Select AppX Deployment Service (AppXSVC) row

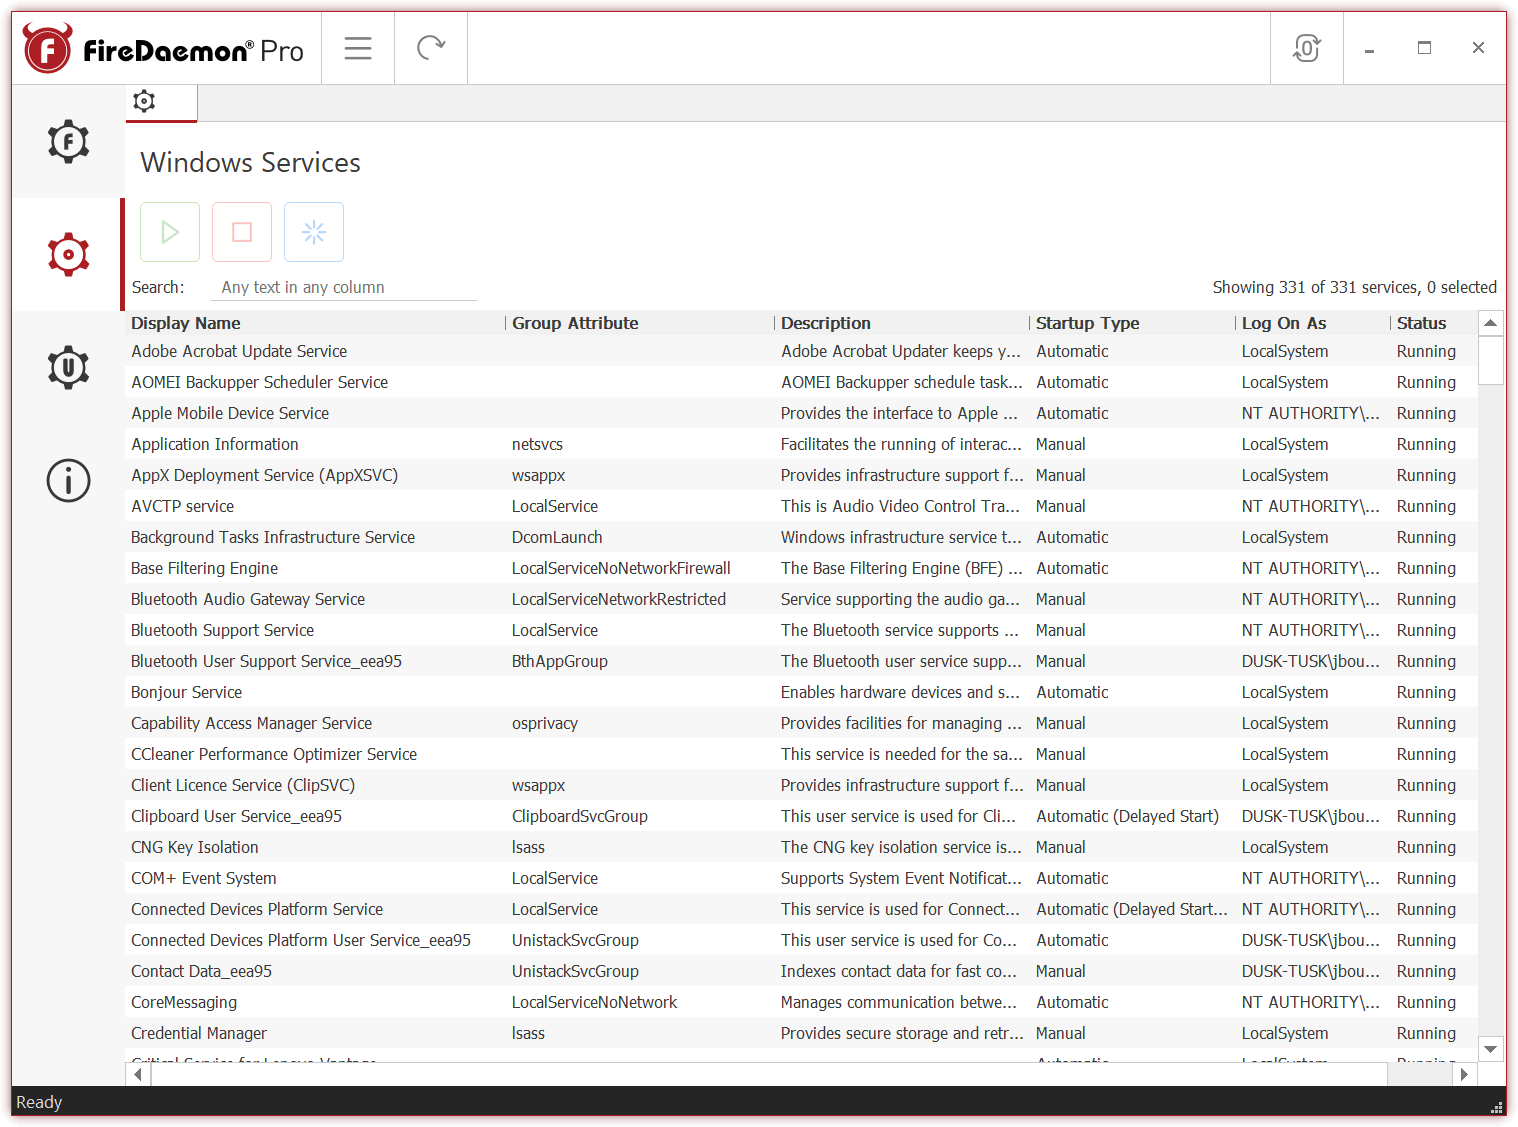[802, 475]
